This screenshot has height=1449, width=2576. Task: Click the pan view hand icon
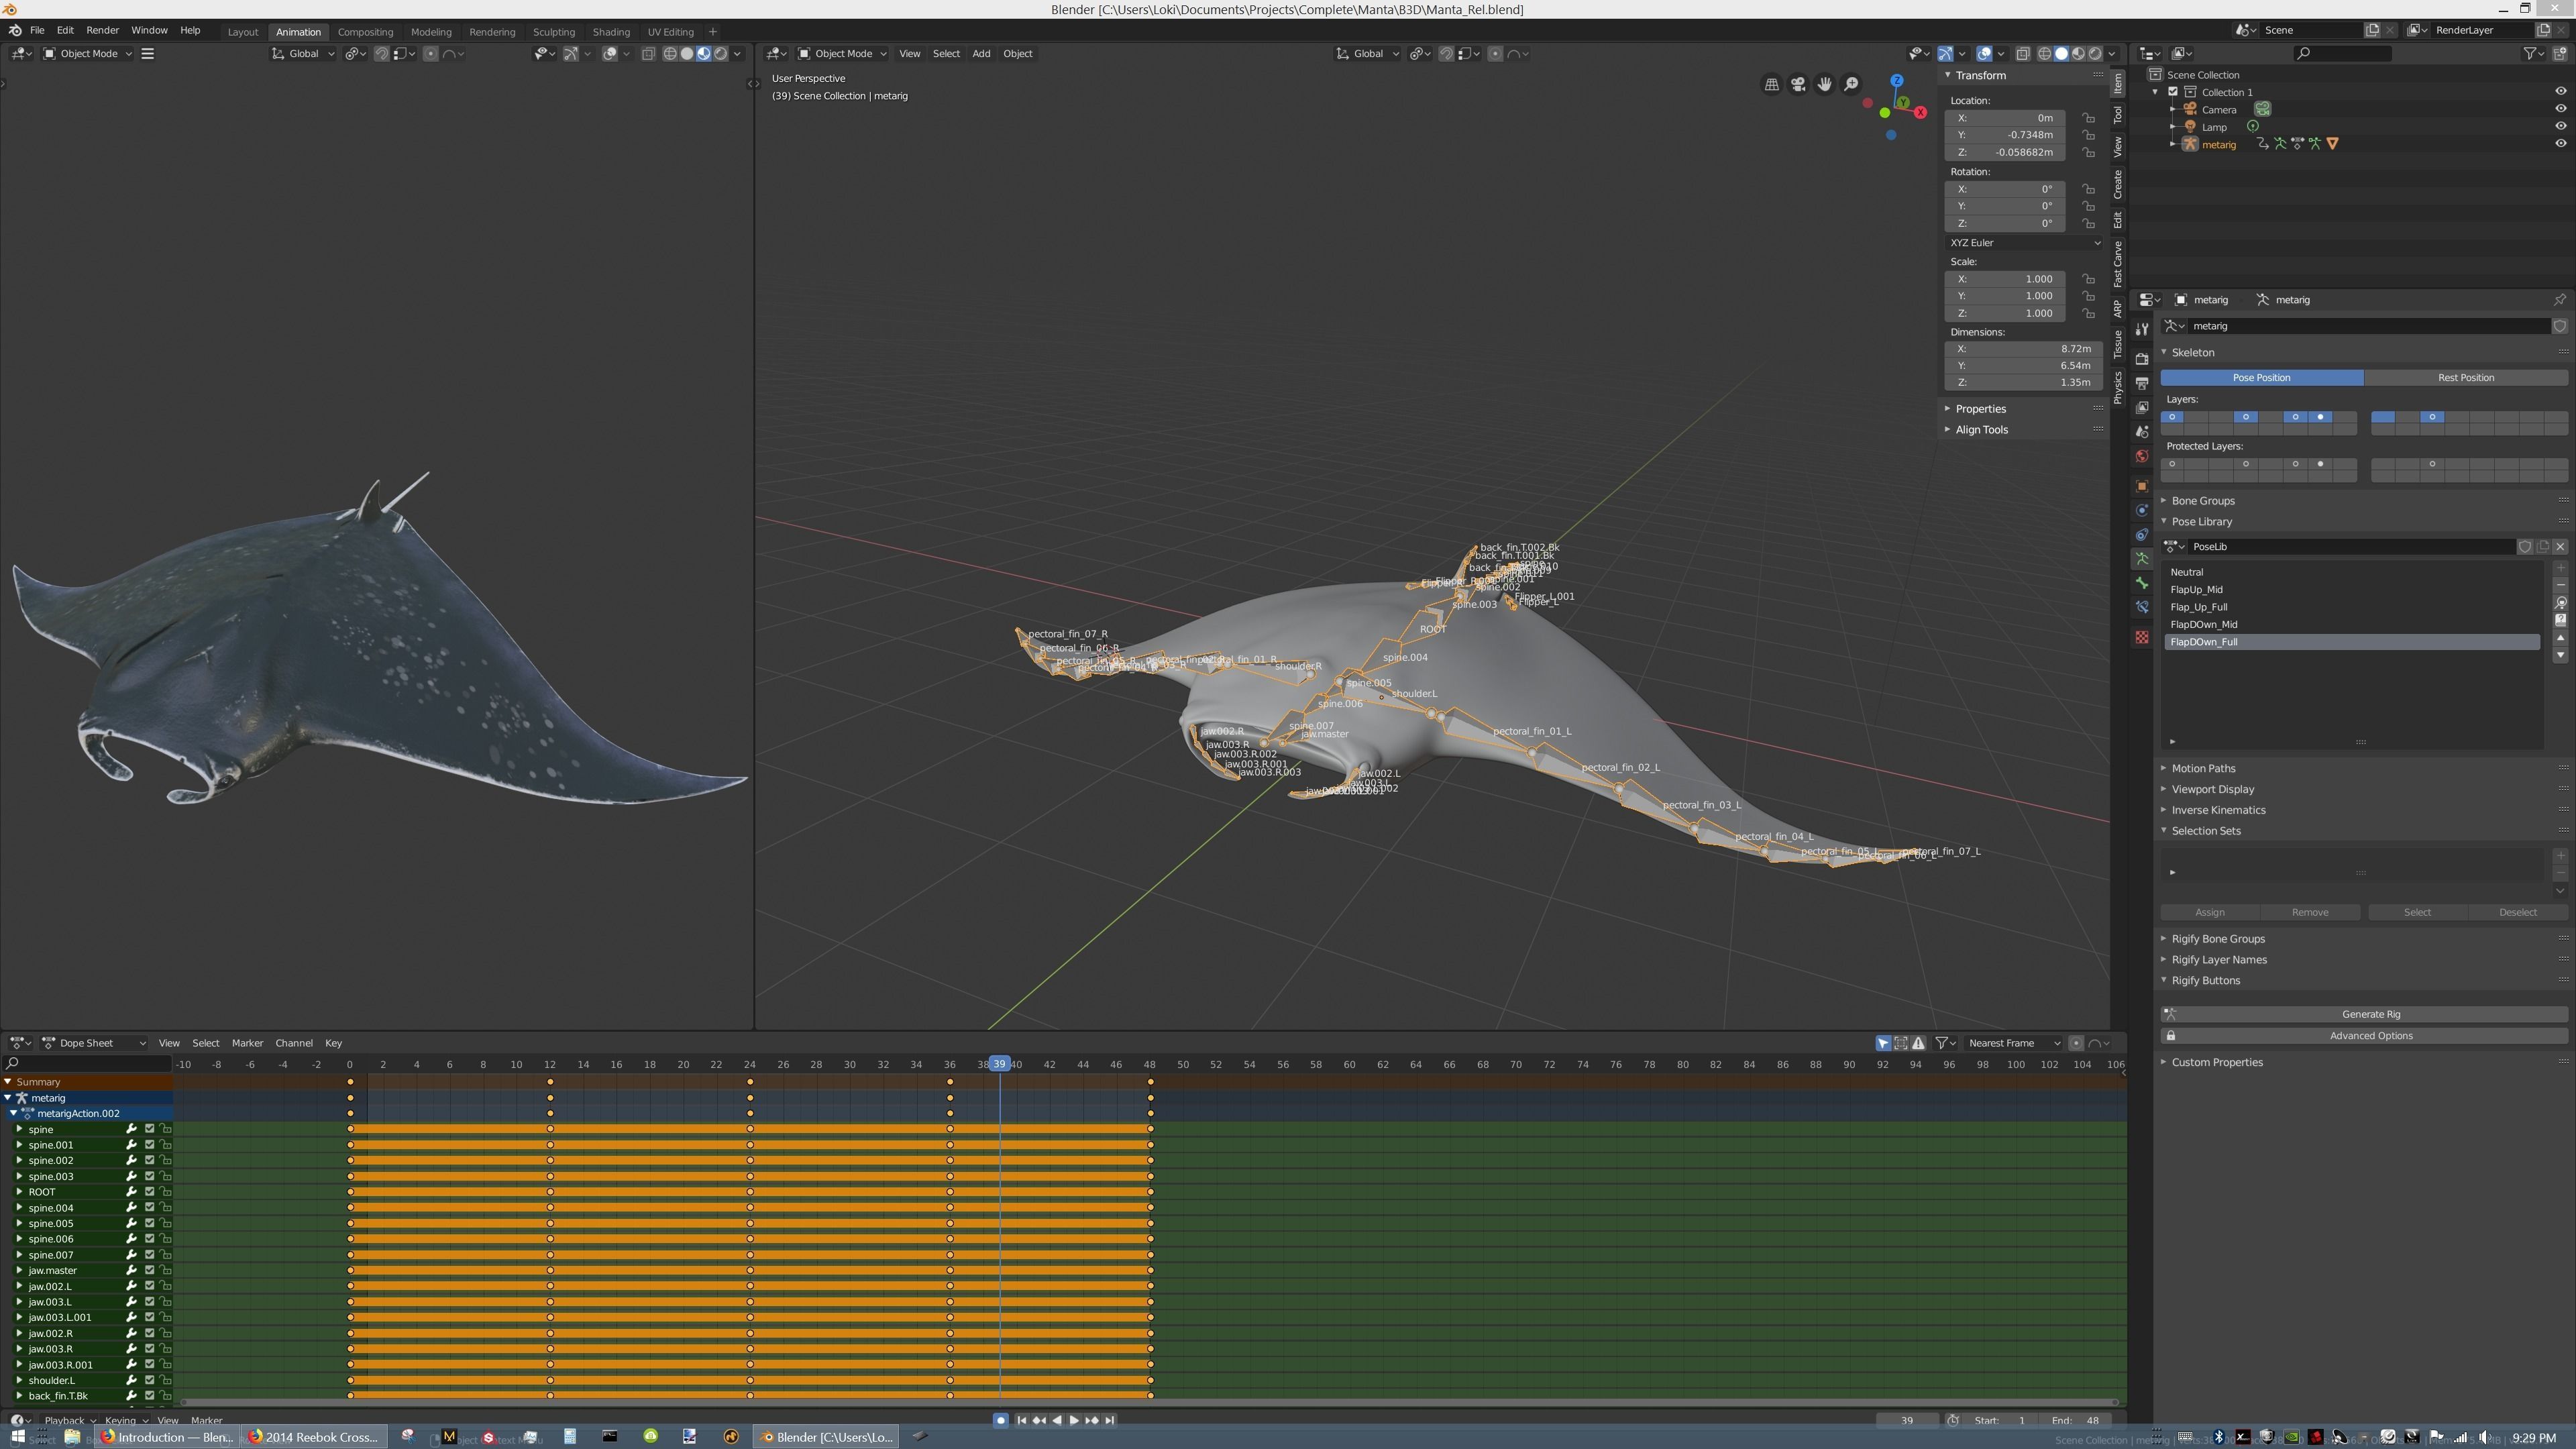coord(1825,85)
